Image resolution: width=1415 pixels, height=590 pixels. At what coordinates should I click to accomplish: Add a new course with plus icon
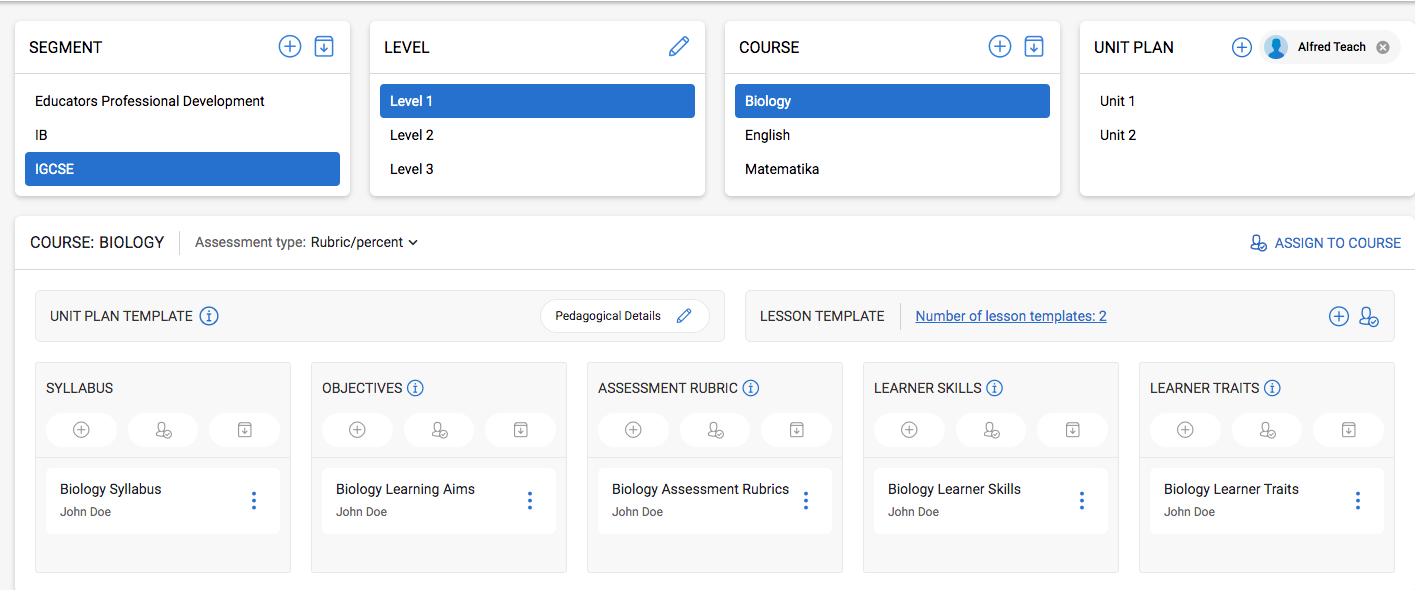(x=1000, y=47)
